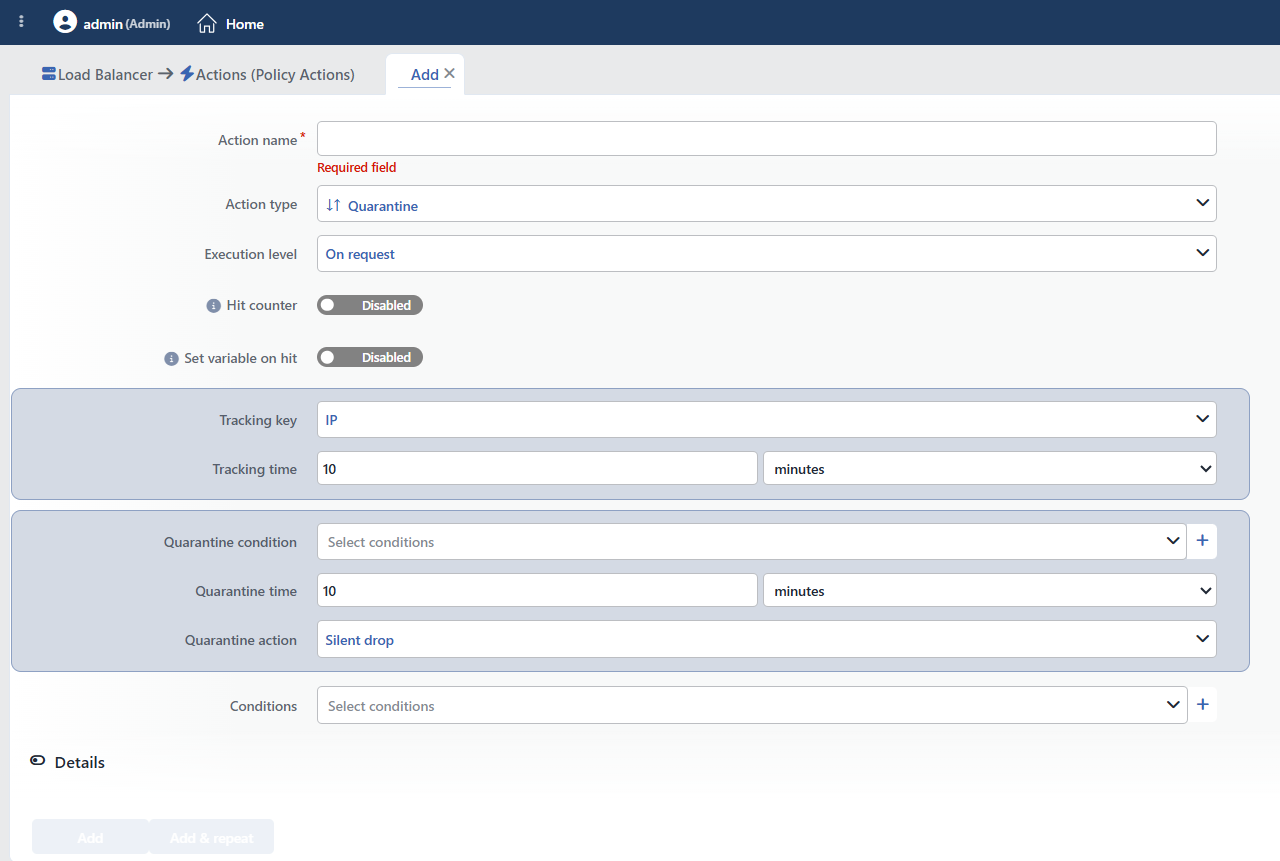The height and width of the screenshot is (861, 1280).
Task: Open the Tracking time unit dropdown
Action: tap(989, 468)
